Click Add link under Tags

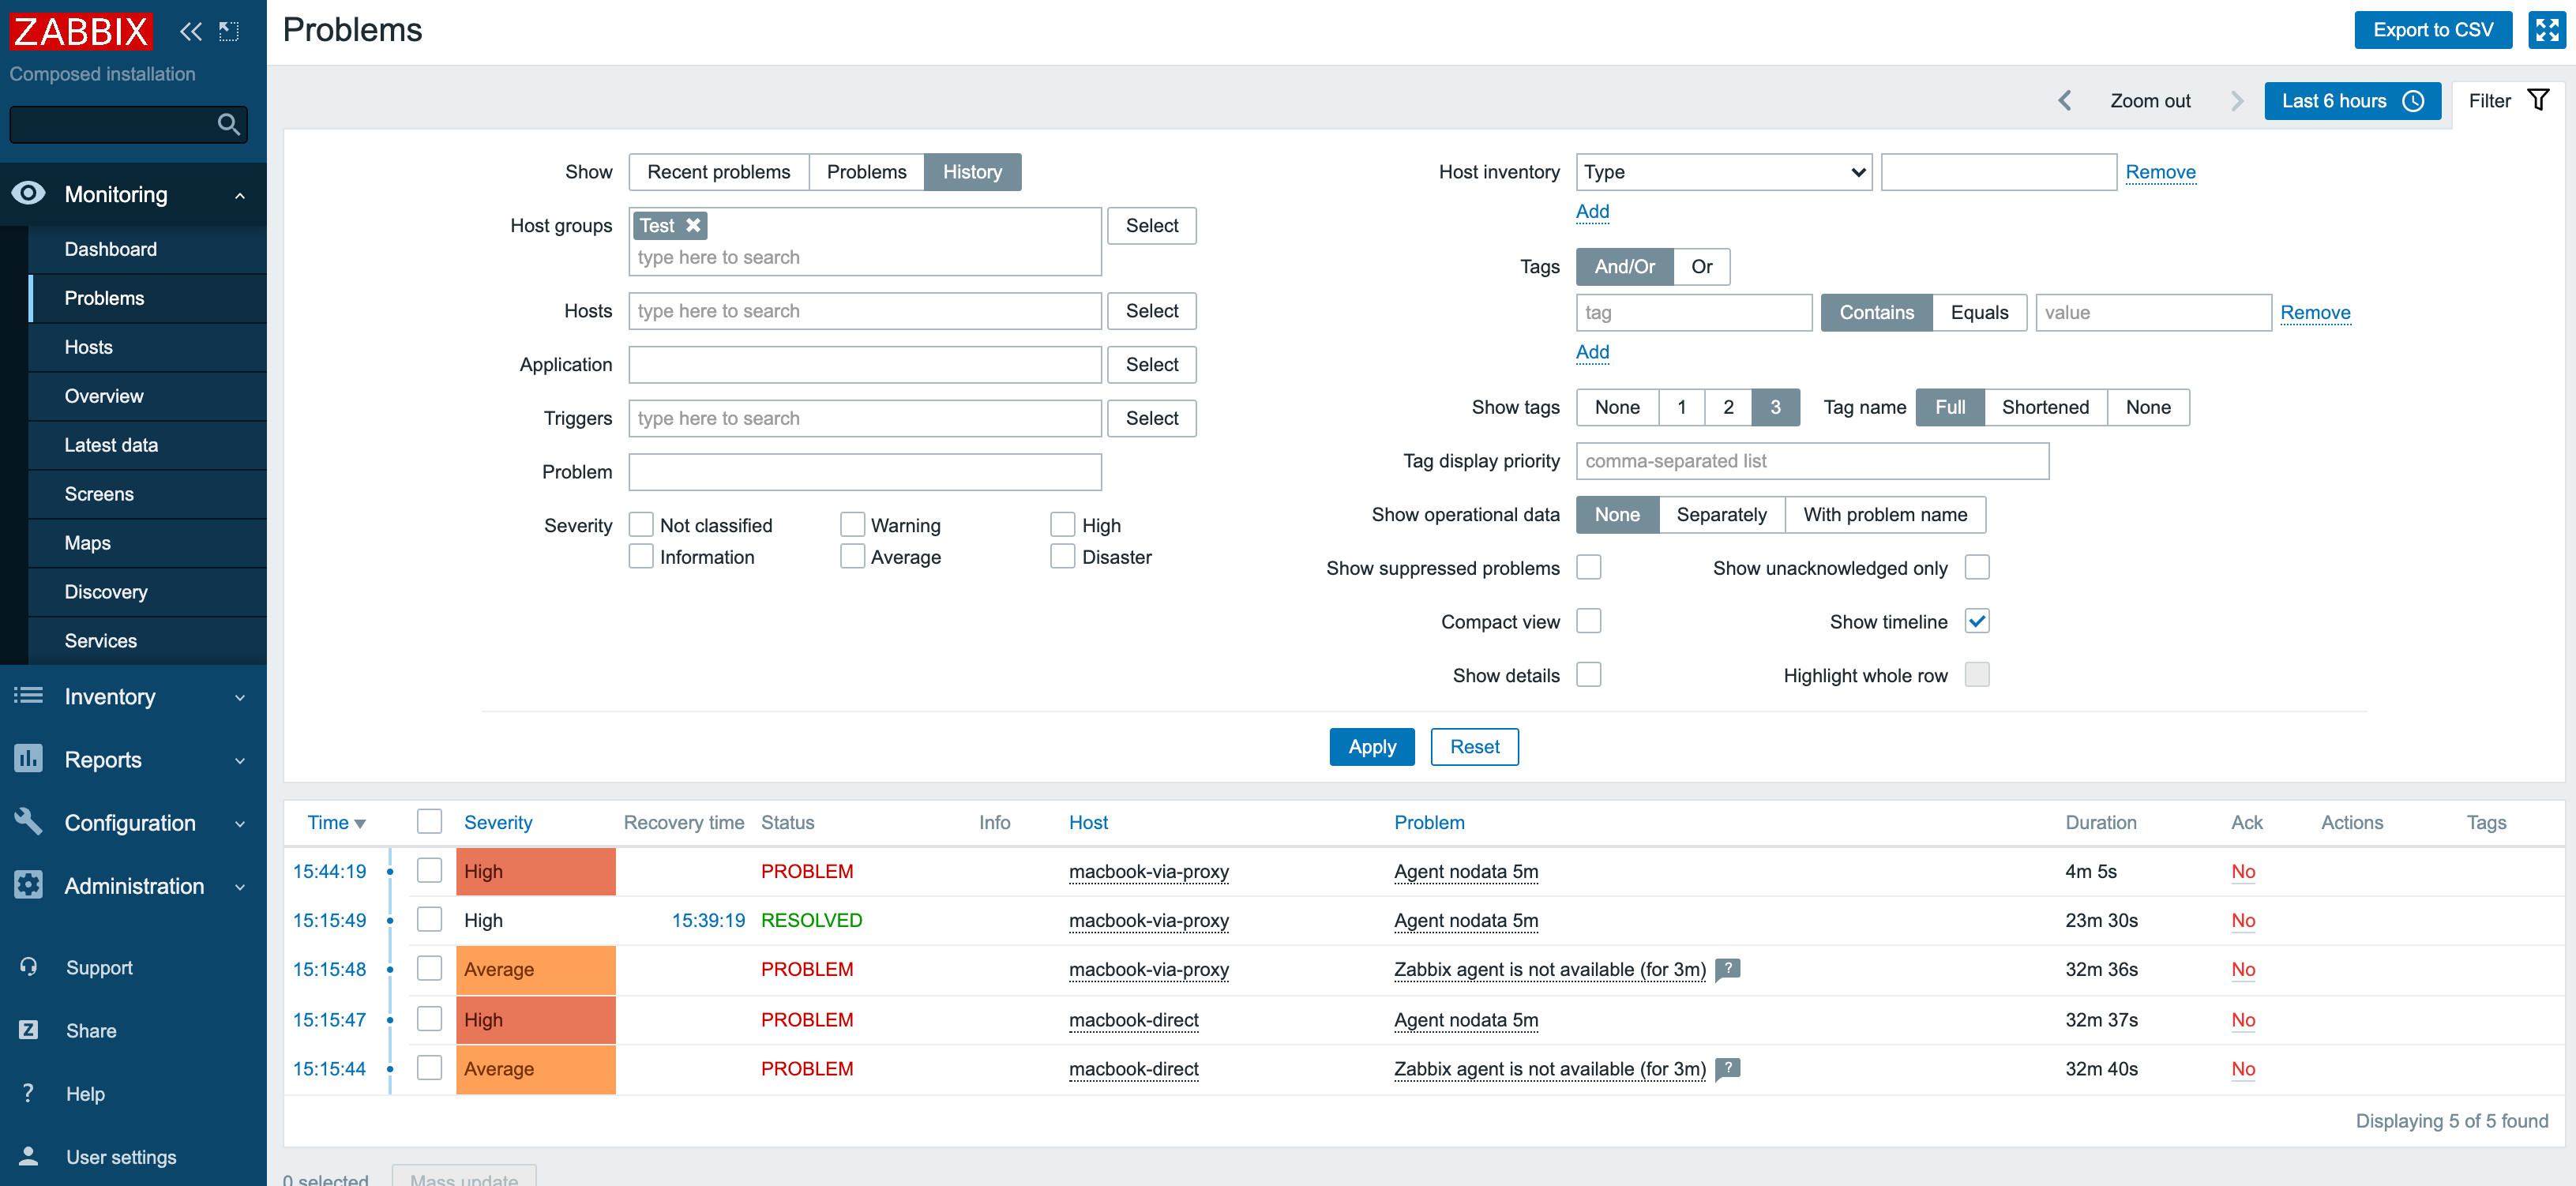tap(1592, 351)
